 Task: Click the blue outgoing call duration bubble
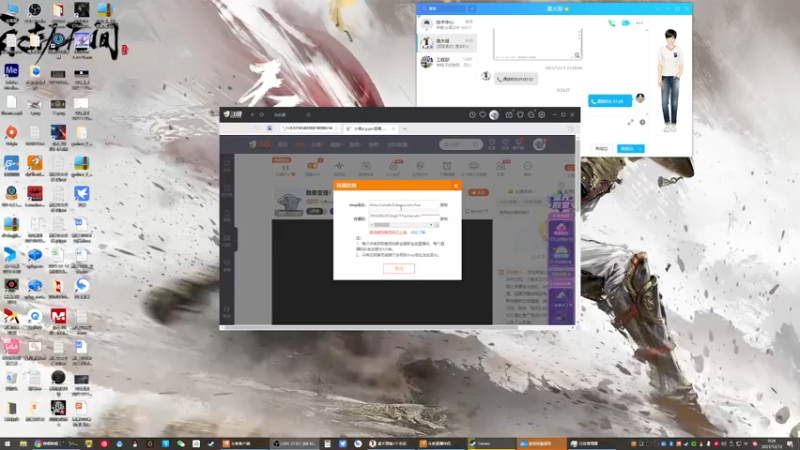tap(610, 101)
